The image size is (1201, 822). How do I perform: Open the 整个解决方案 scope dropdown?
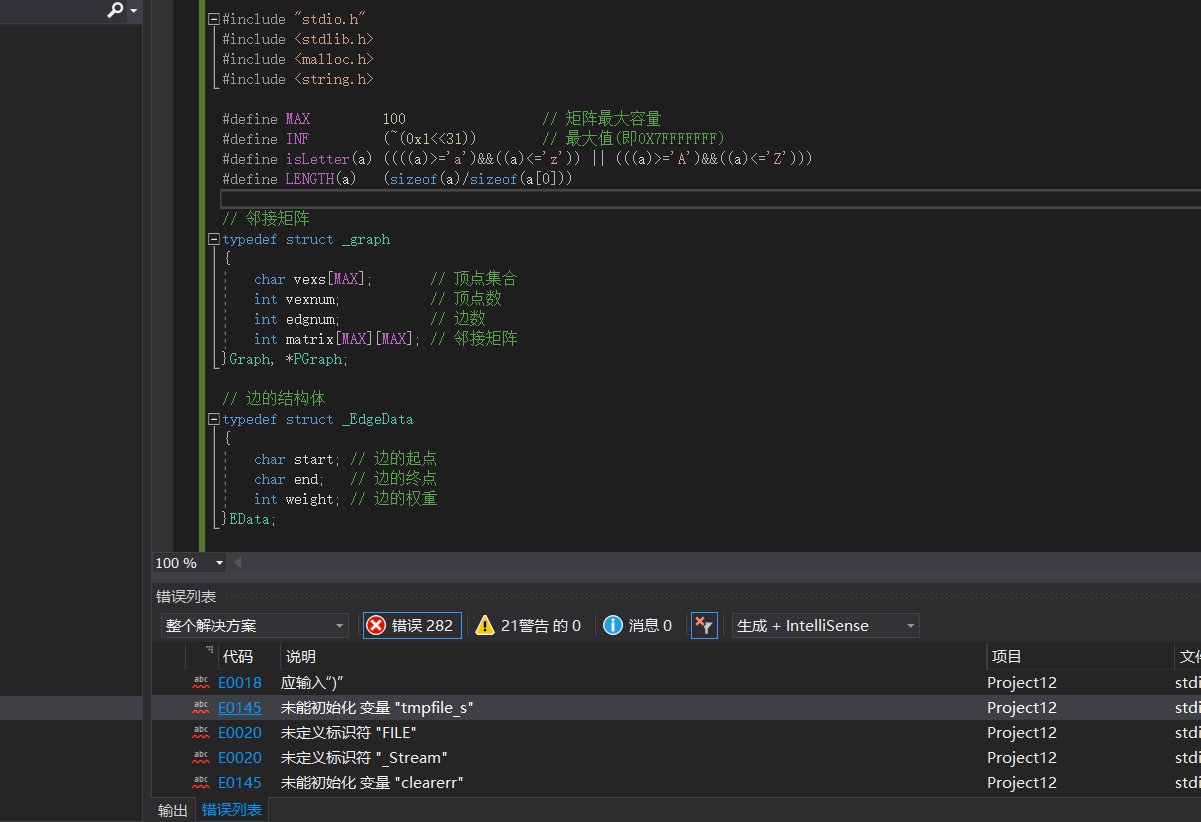tap(339, 626)
